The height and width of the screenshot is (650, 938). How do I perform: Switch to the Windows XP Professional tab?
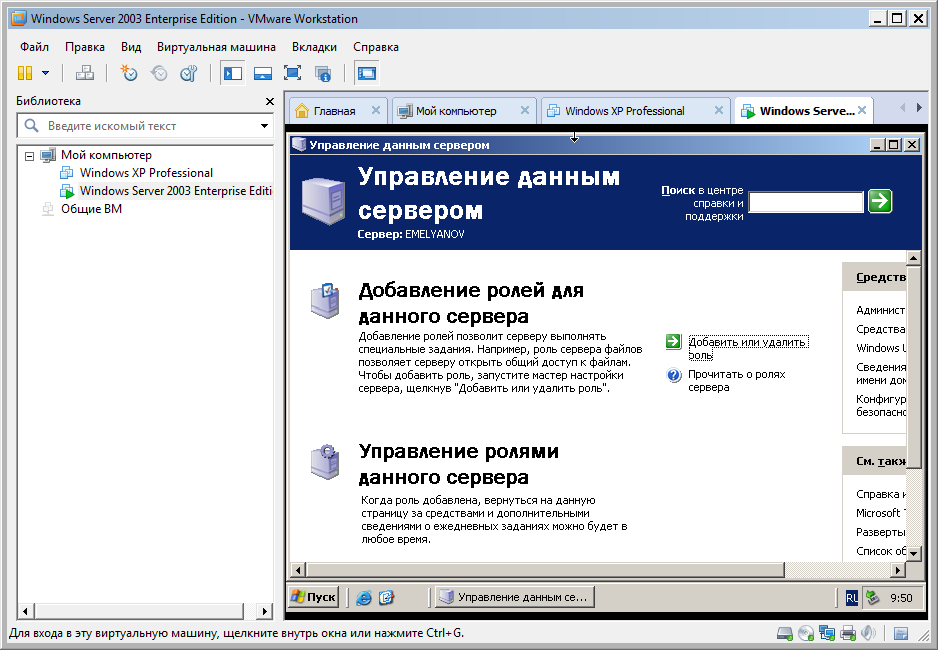pyautogui.click(x=625, y=111)
